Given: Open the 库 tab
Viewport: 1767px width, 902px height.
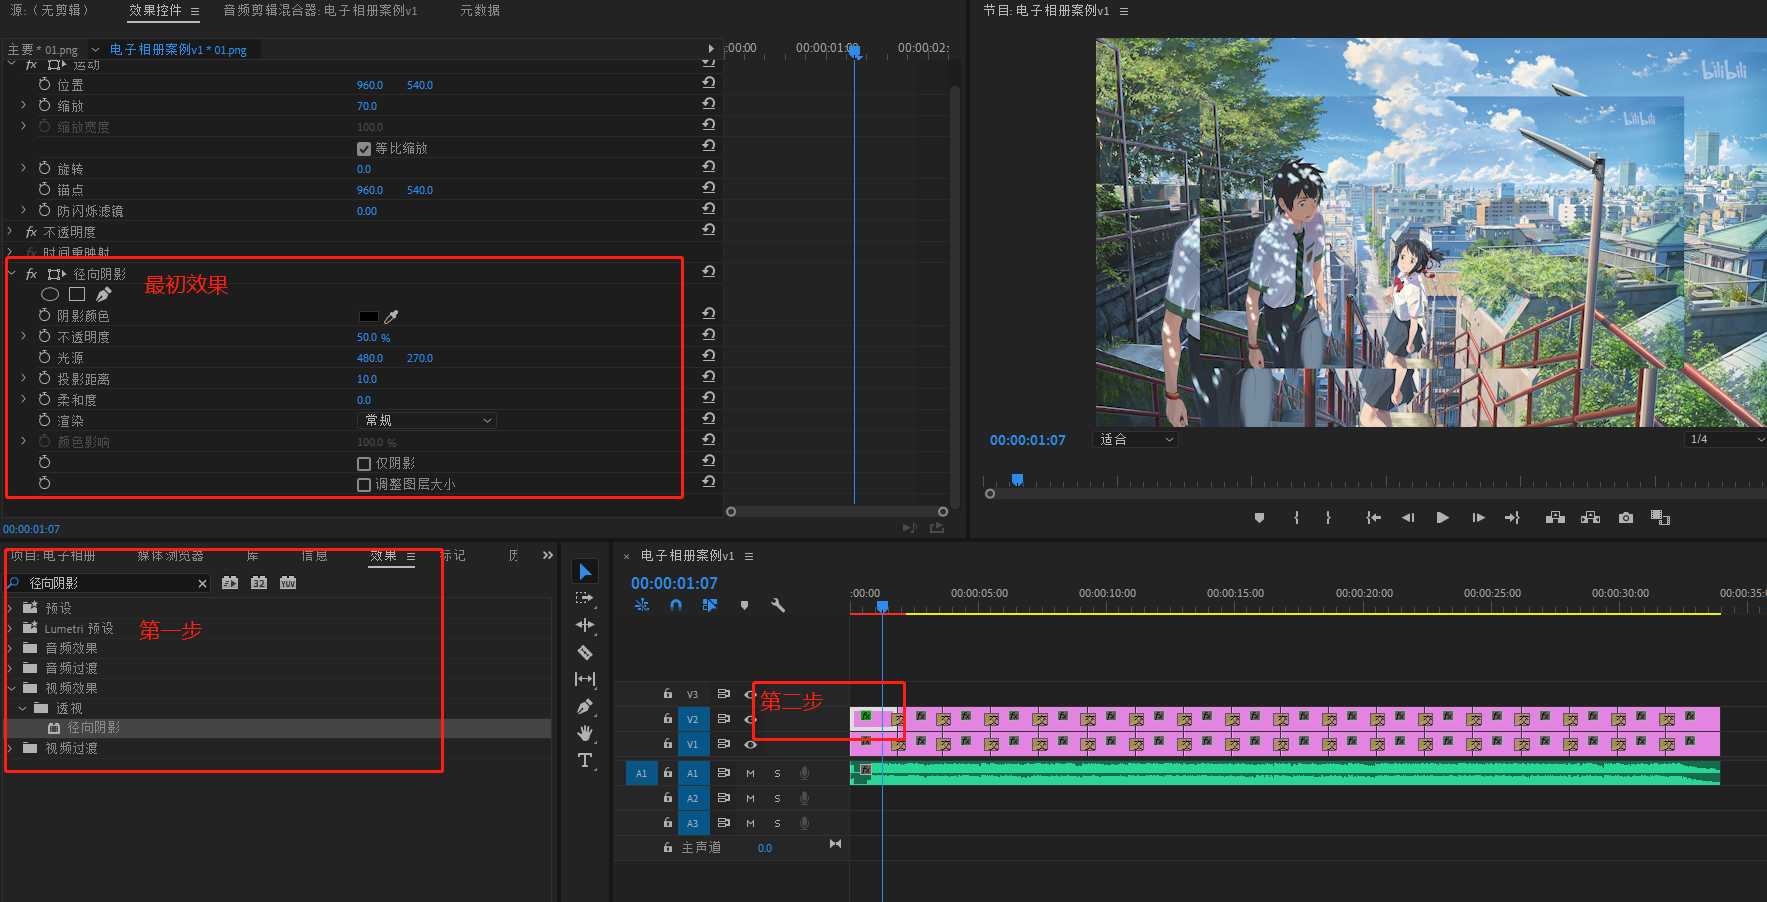Looking at the screenshot, I should 253,556.
